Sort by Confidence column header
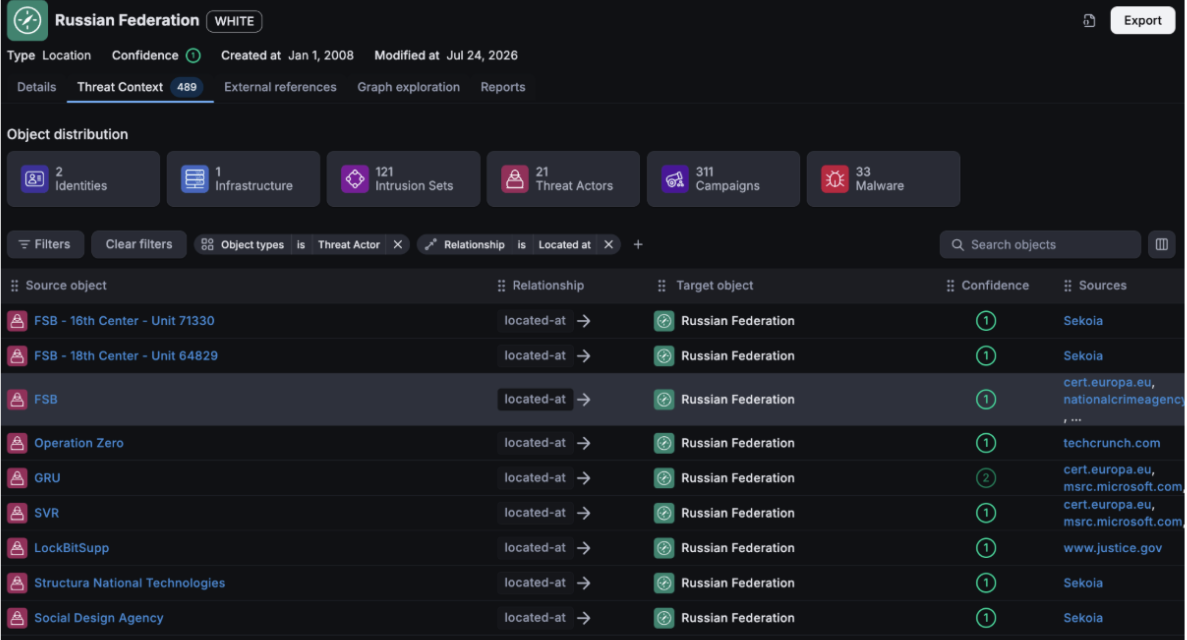This screenshot has width=1187, height=640. tap(995, 286)
